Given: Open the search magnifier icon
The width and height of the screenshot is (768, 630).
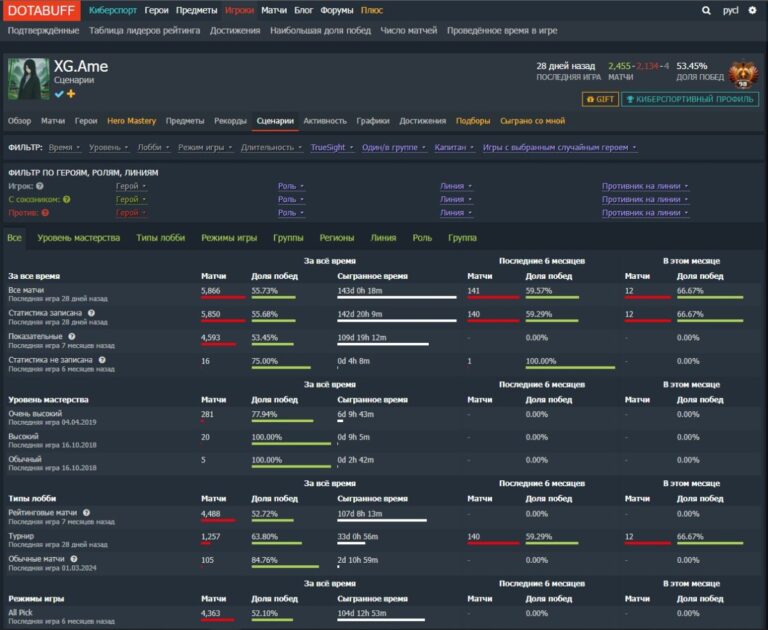Looking at the screenshot, I should [706, 10].
